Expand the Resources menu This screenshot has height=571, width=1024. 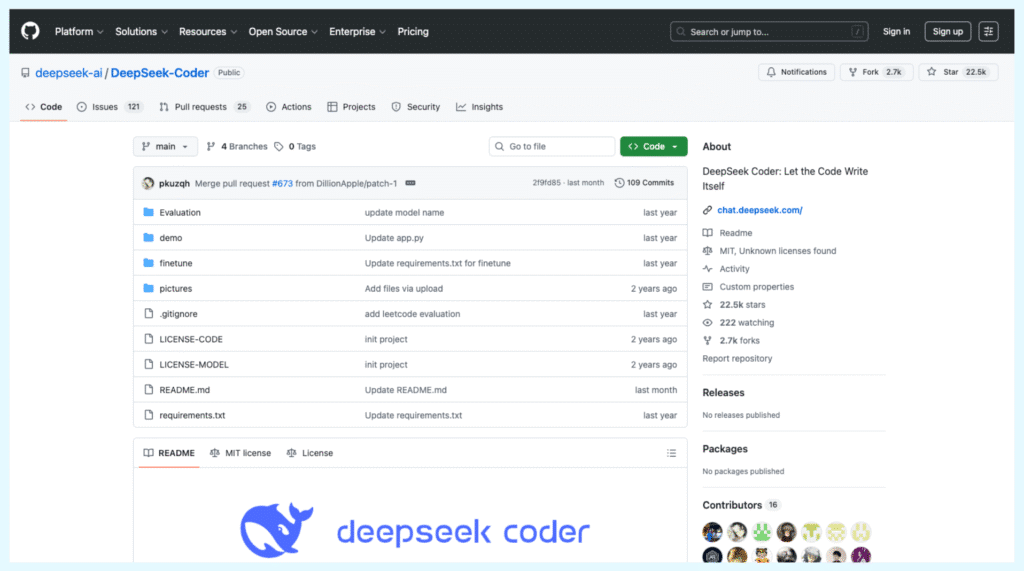pyautogui.click(x=208, y=31)
